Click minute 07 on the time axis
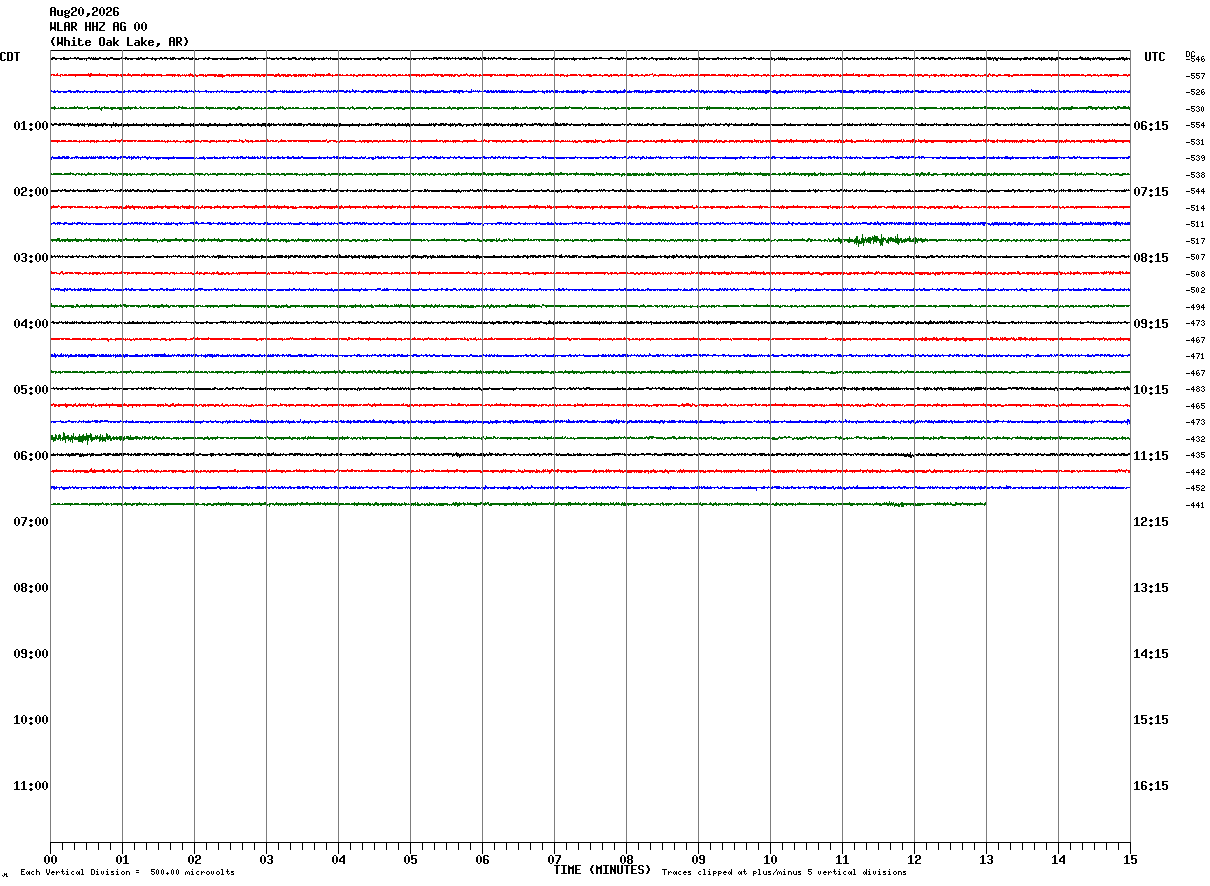Viewport: 1210px width, 886px height. click(554, 860)
